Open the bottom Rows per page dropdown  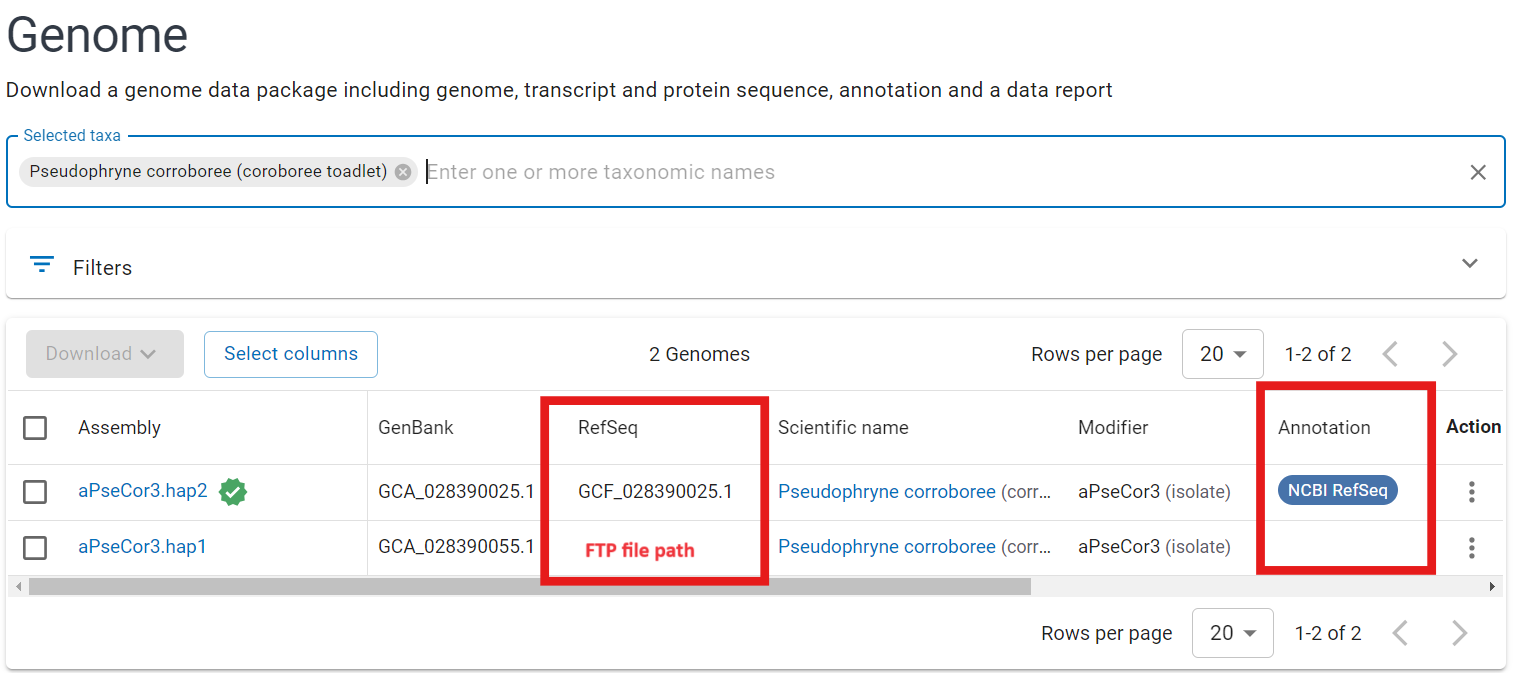pos(1232,632)
